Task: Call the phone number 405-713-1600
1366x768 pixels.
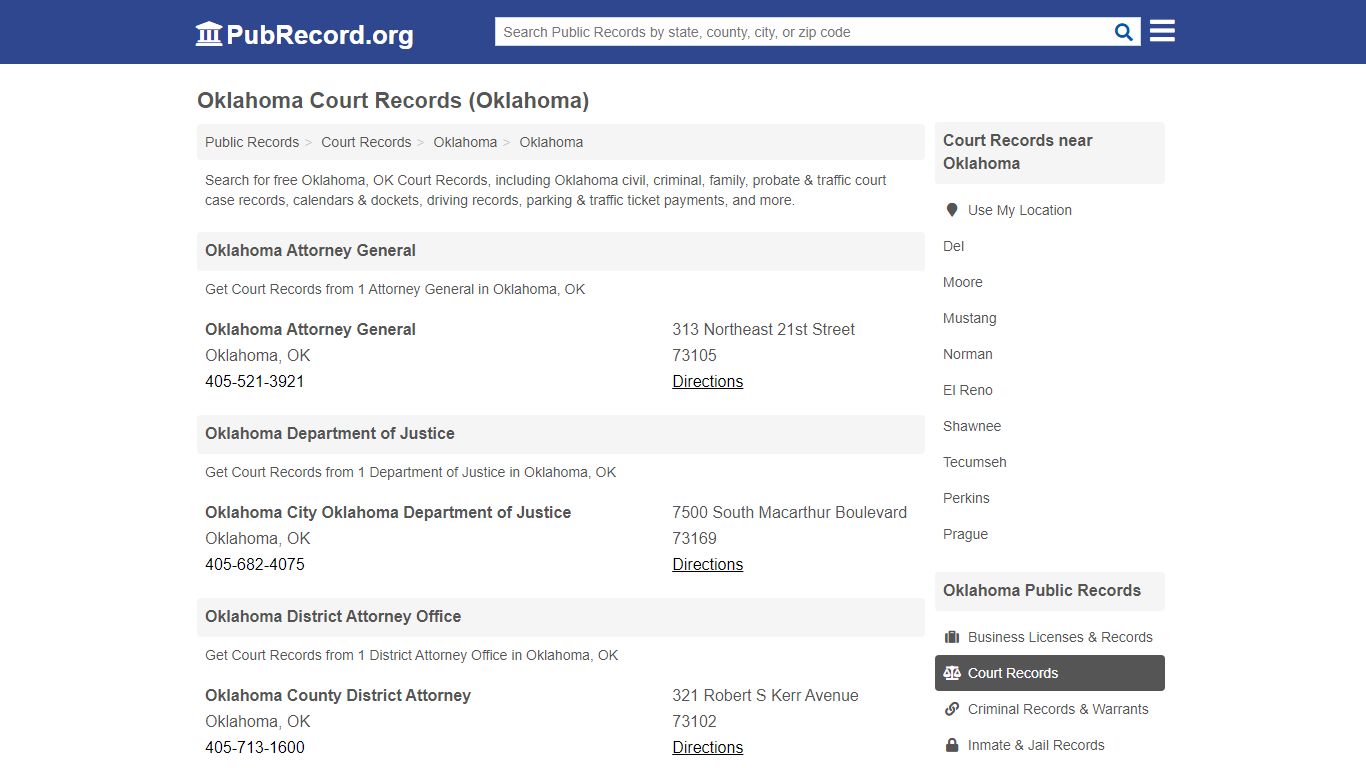Action: pos(255,747)
